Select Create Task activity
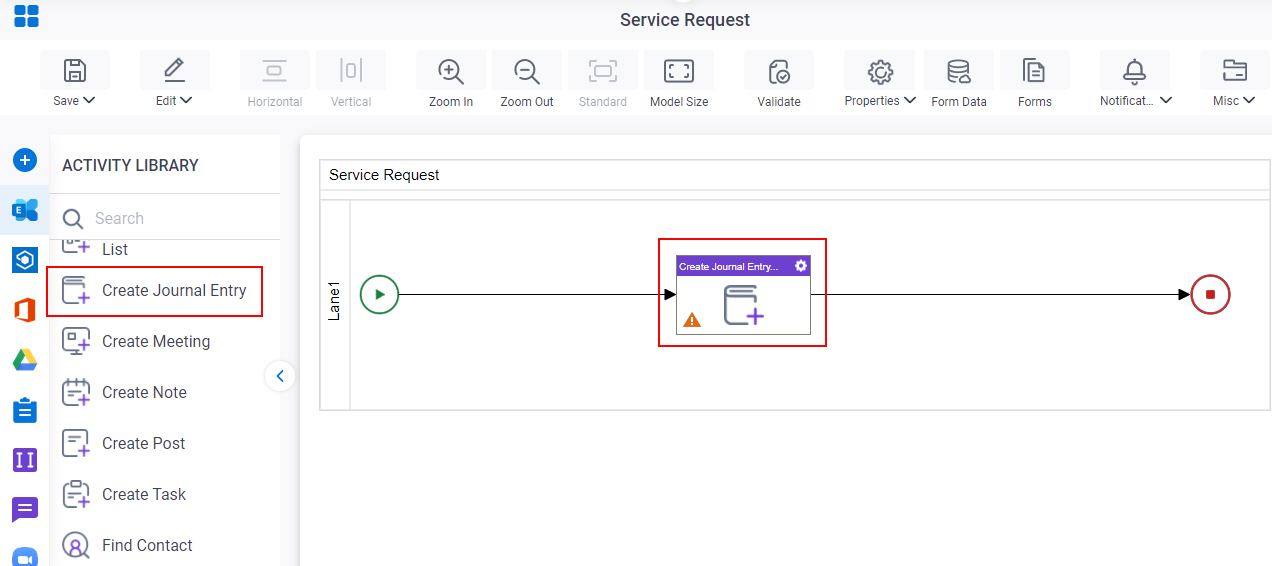 (x=124, y=494)
